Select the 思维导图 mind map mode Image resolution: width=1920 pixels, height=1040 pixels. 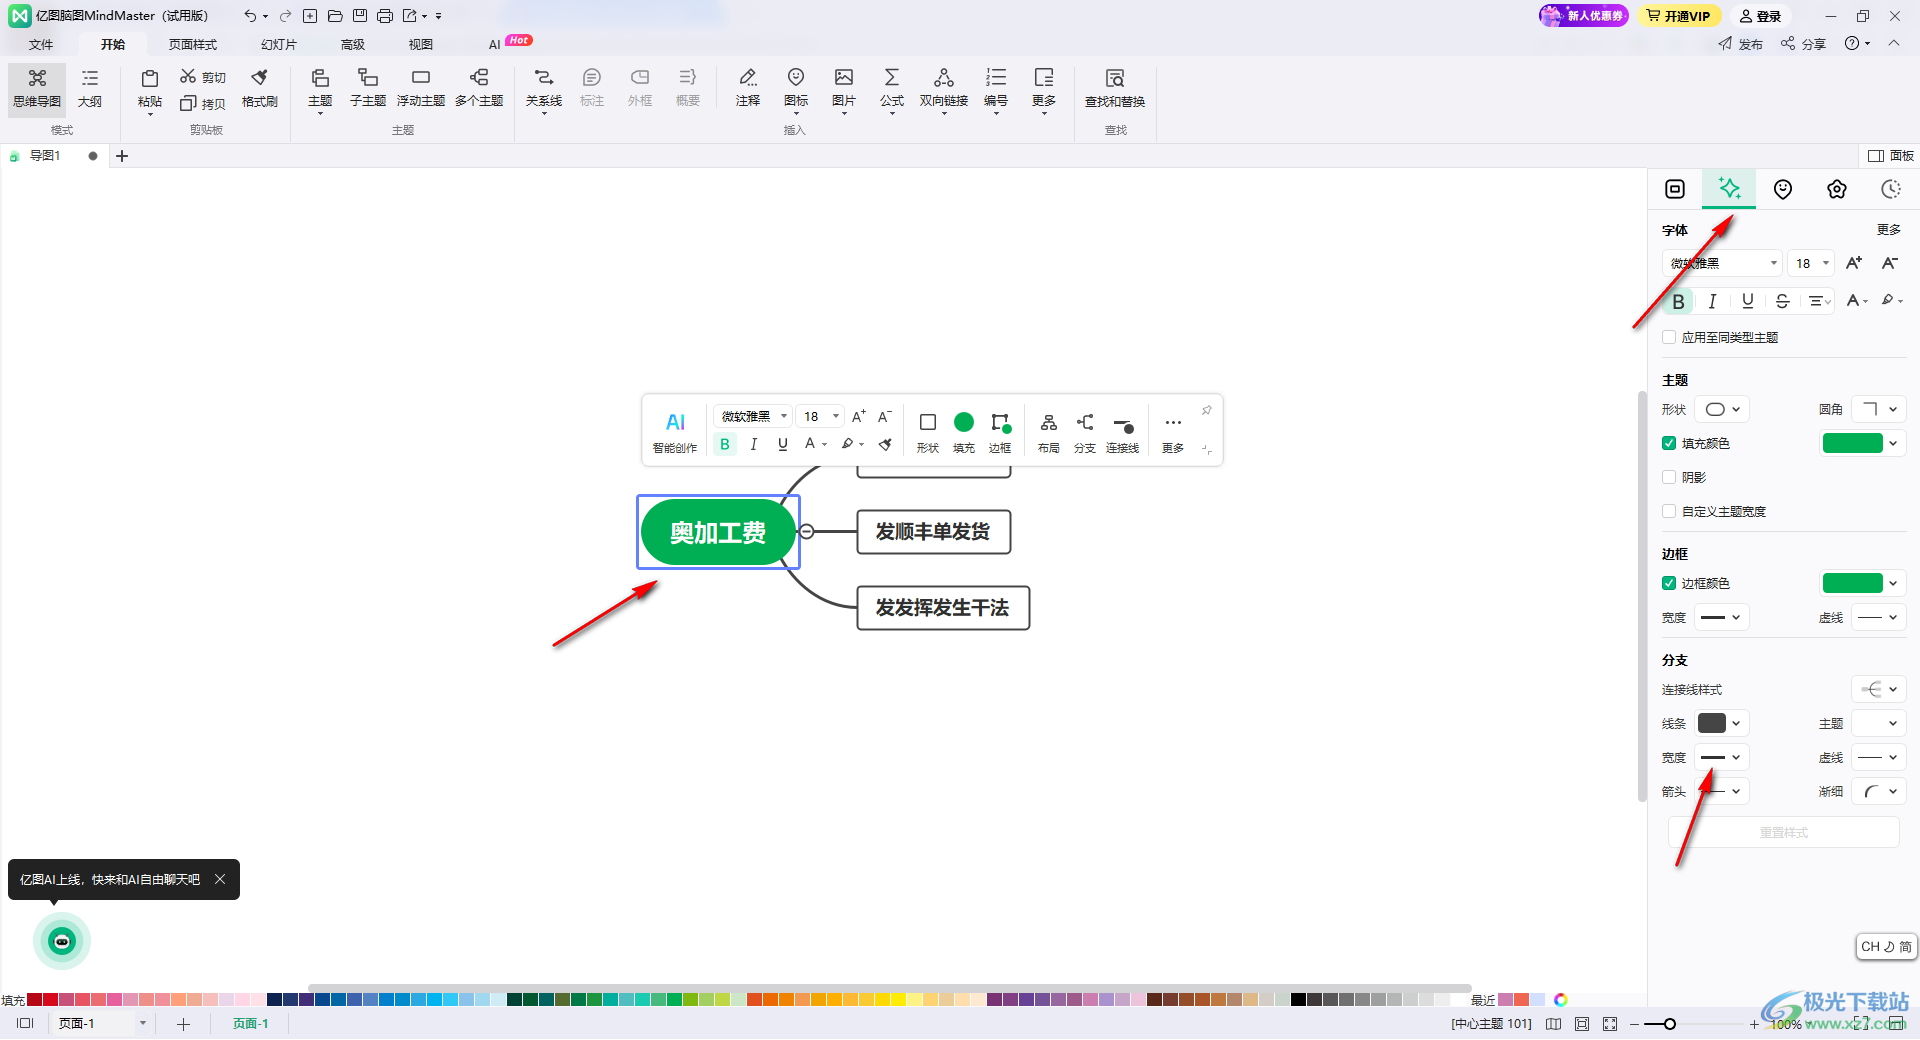point(37,89)
